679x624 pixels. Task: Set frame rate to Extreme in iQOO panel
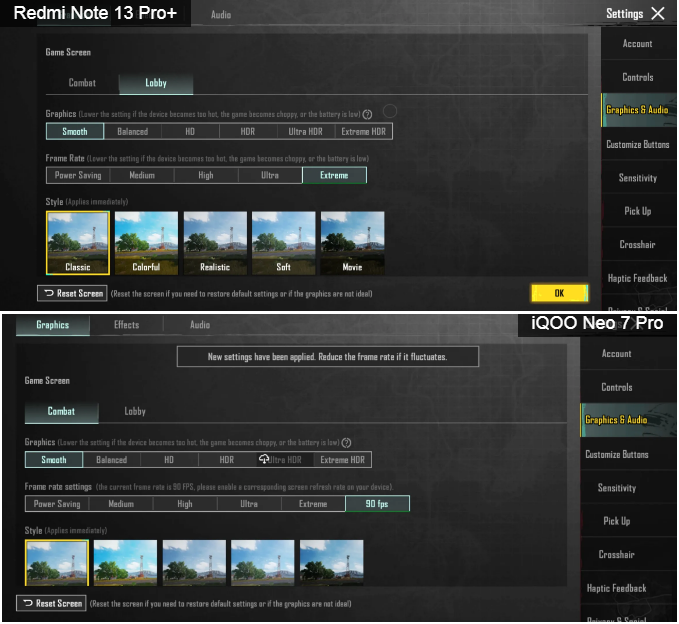313,504
